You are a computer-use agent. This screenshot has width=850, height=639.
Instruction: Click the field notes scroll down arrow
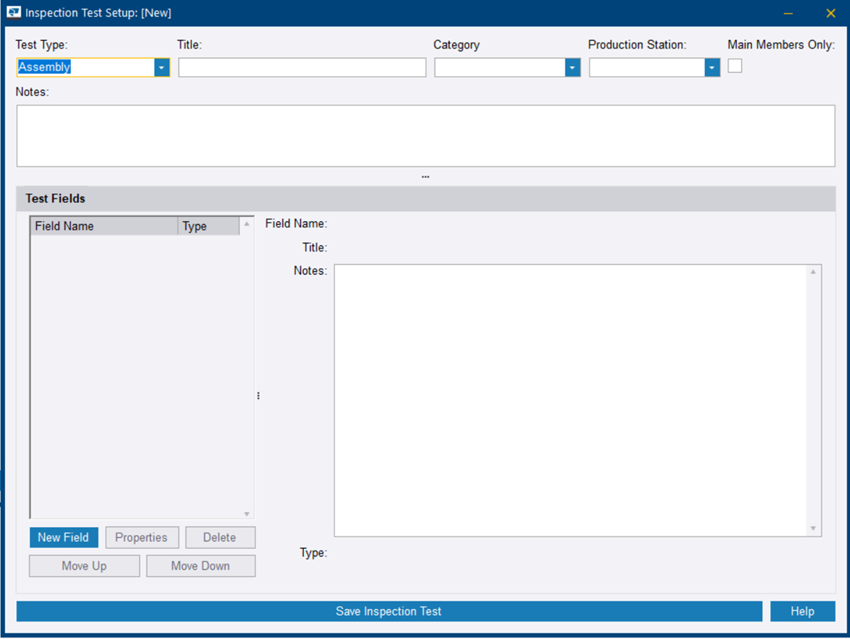click(813, 528)
